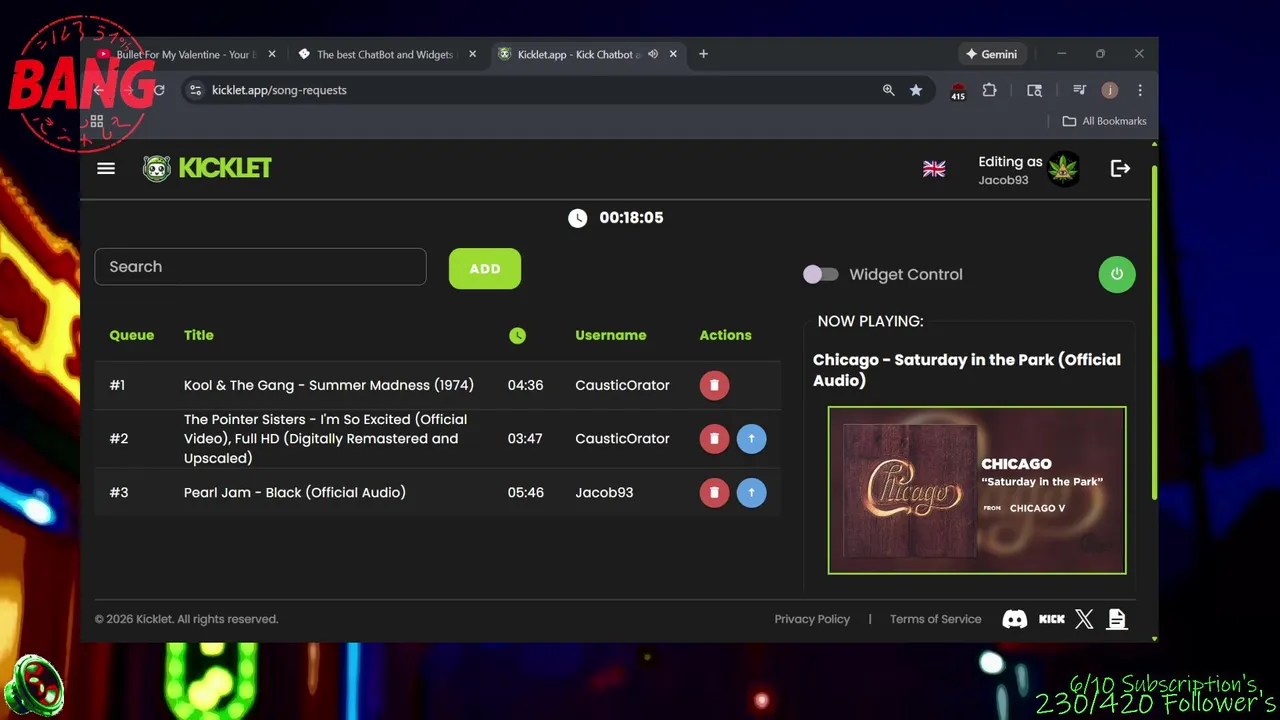Image resolution: width=1280 pixels, height=720 pixels.
Task: Close the best ChatBot and Widgets tab
Action: coord(473,54)
